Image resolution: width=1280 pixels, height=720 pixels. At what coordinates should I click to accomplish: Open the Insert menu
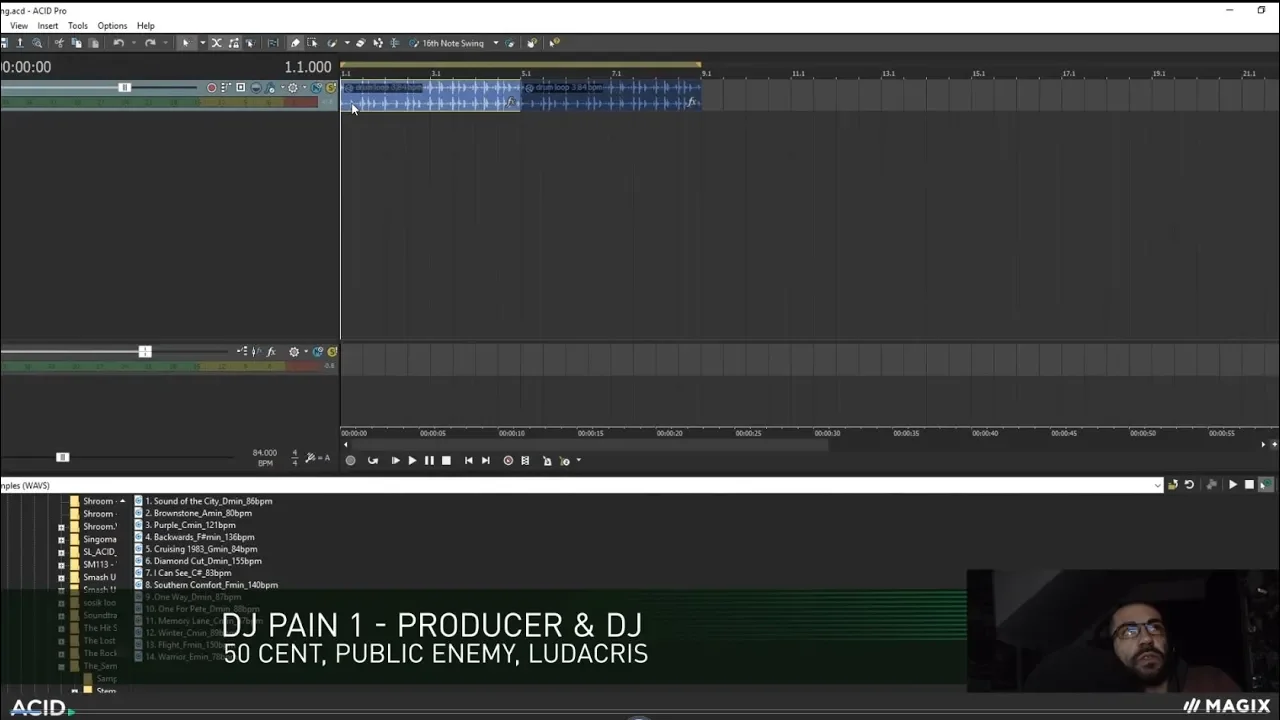click(48, 26)
